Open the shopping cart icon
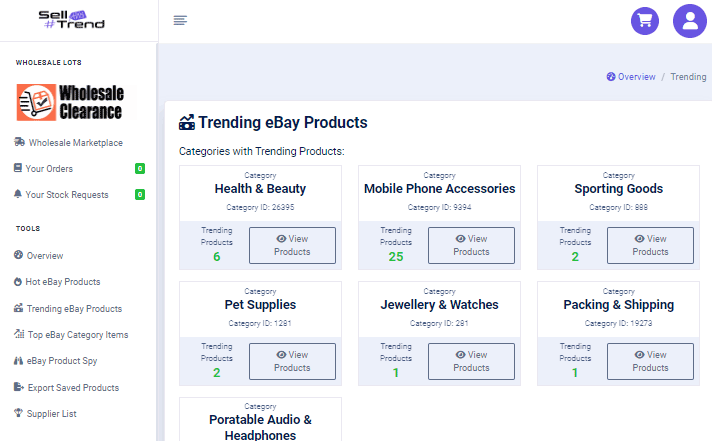Screen dimensions: 712x441 (x=645, y=21)
